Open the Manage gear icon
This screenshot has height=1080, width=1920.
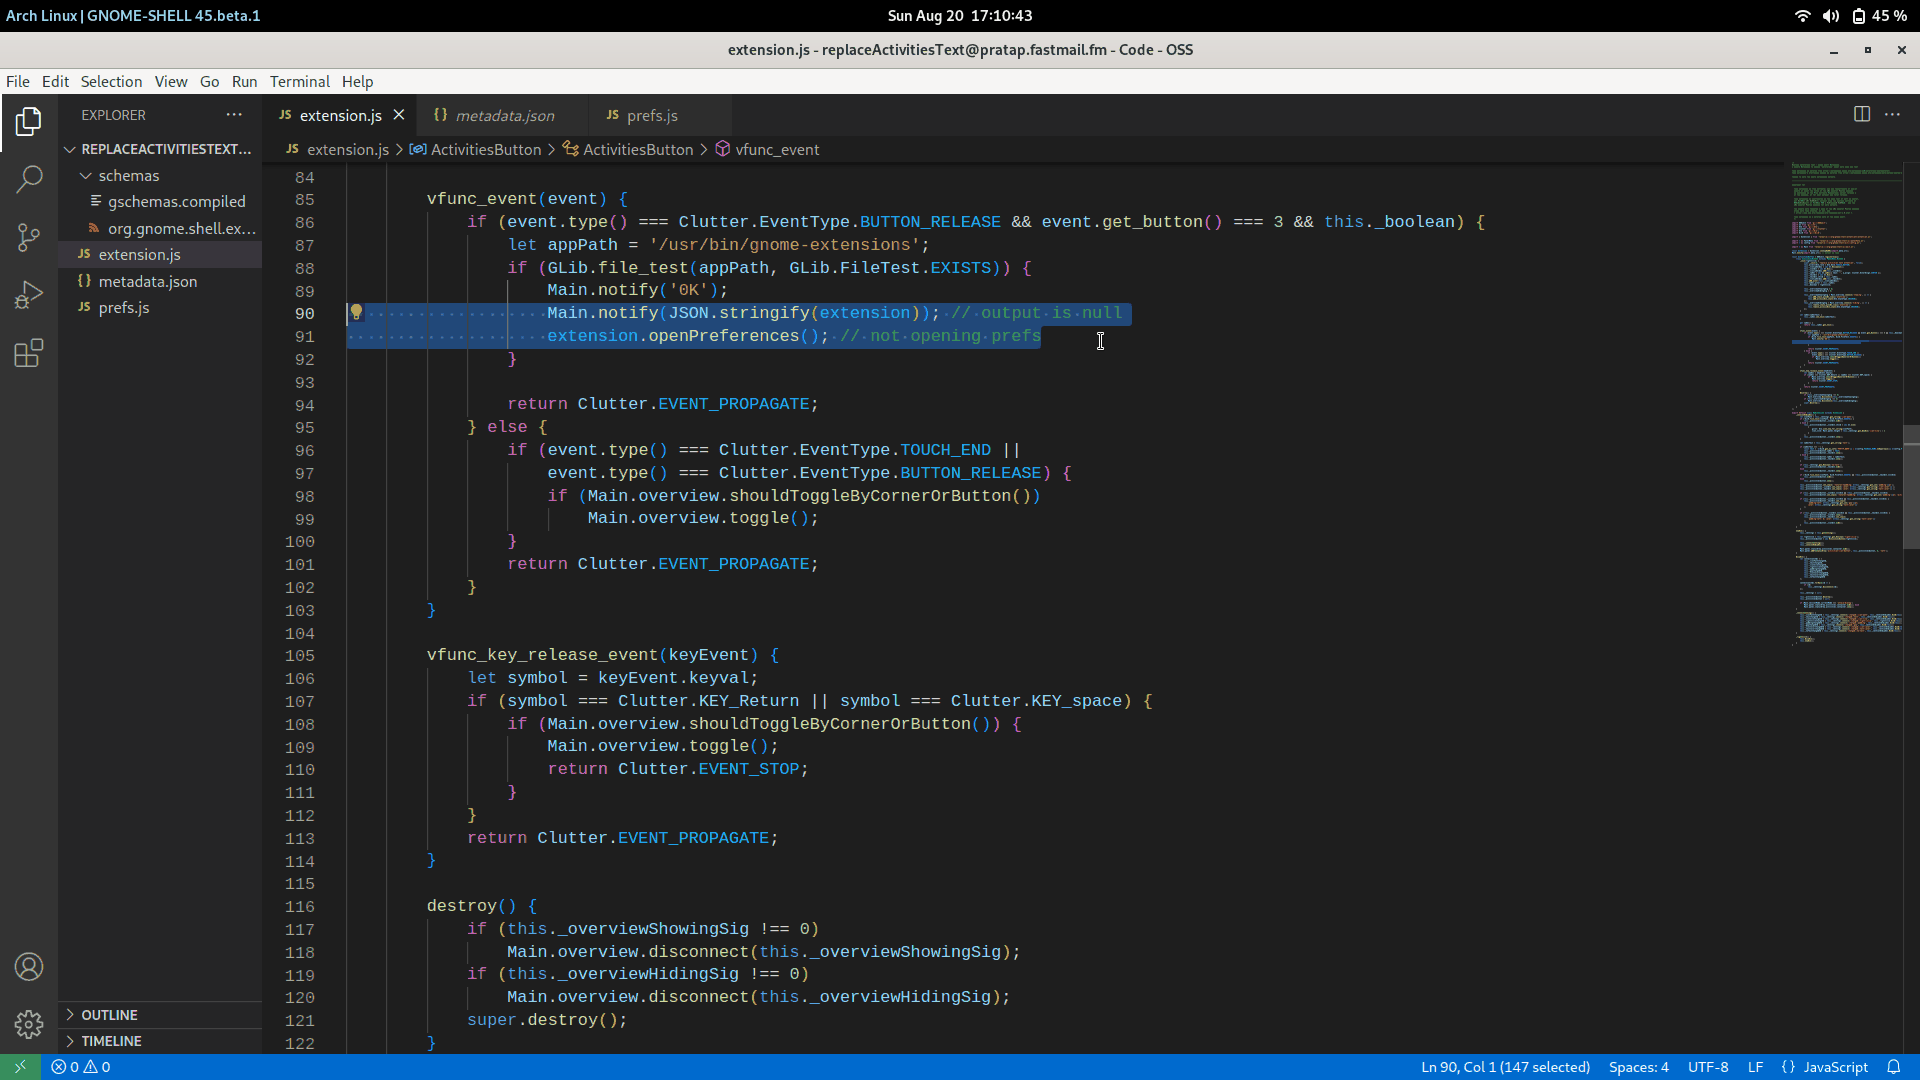29,1024
